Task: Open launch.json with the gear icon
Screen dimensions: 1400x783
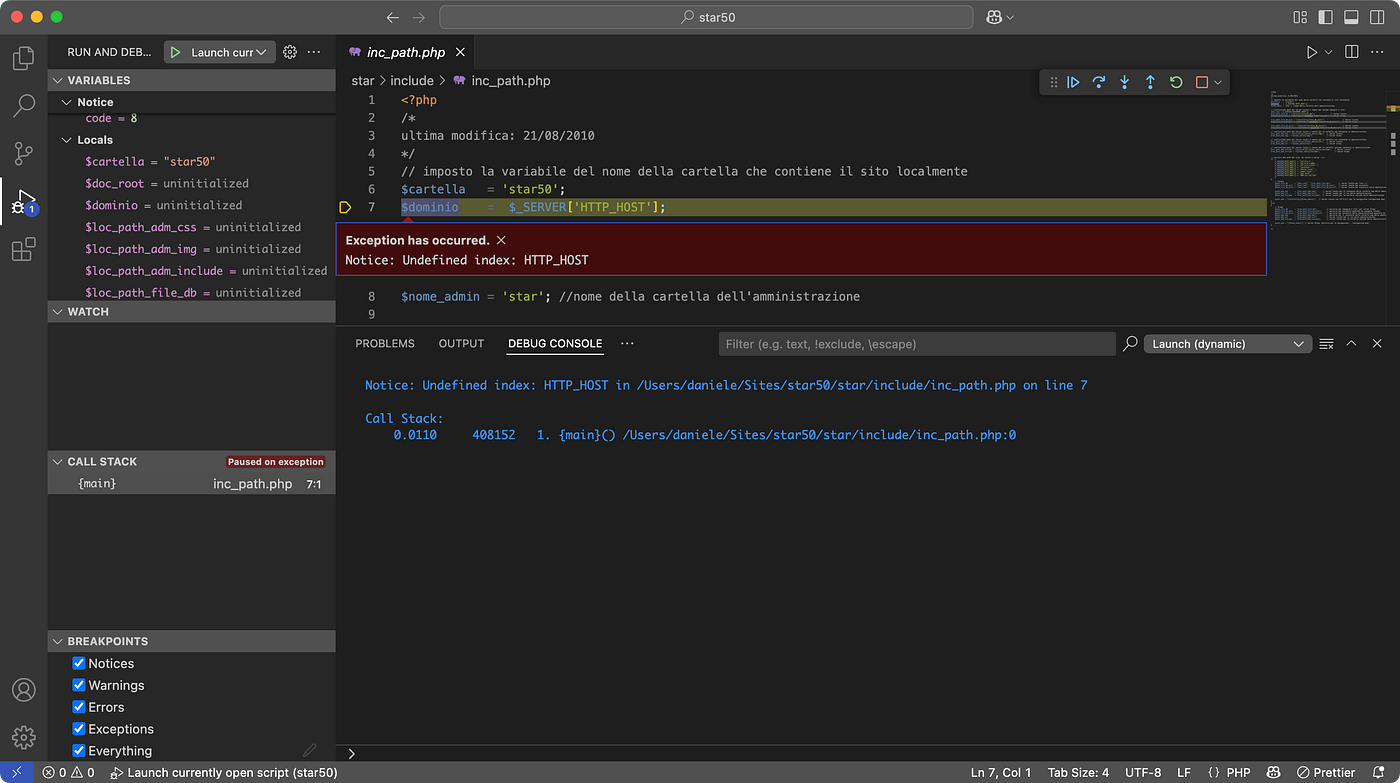Action: pyautogui.click(x=290, y=52)
